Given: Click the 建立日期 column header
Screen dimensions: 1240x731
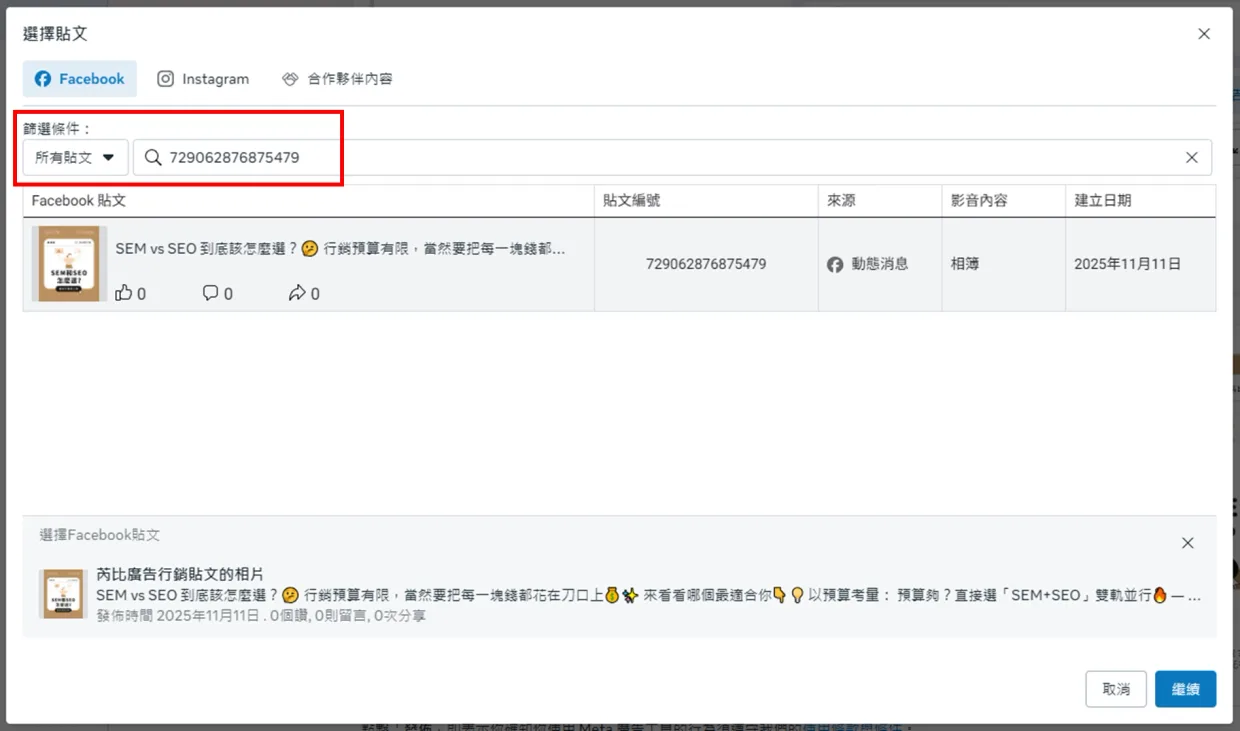Looking at the screenshot, I should [1103, 201].
